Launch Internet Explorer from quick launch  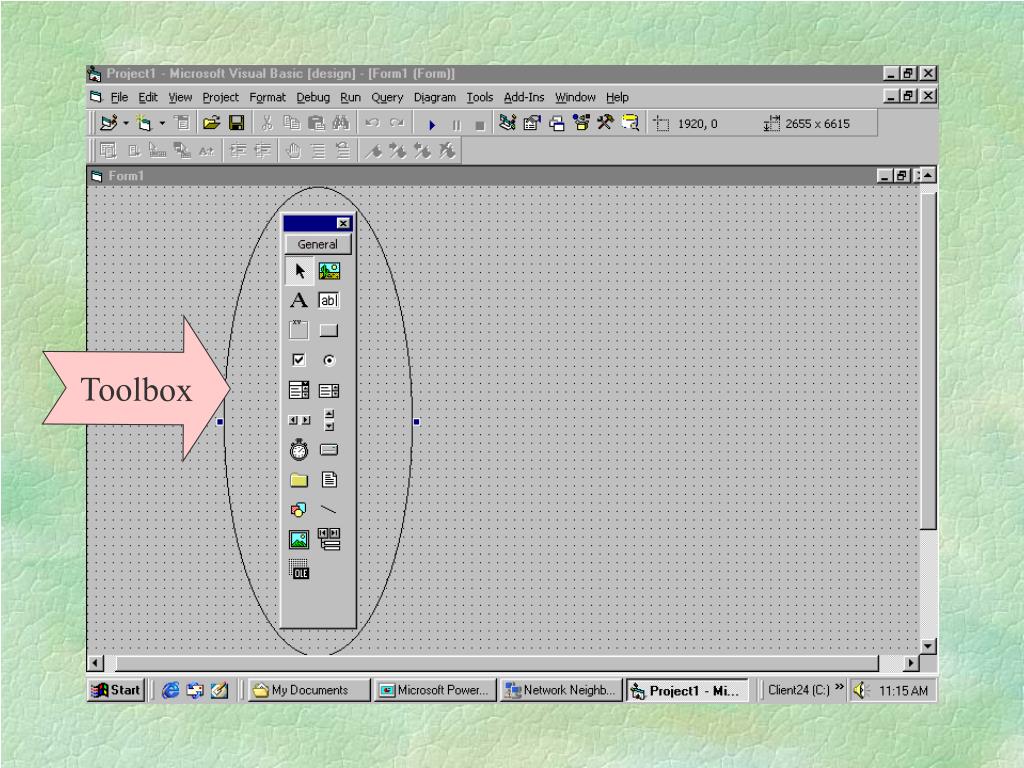170,690
